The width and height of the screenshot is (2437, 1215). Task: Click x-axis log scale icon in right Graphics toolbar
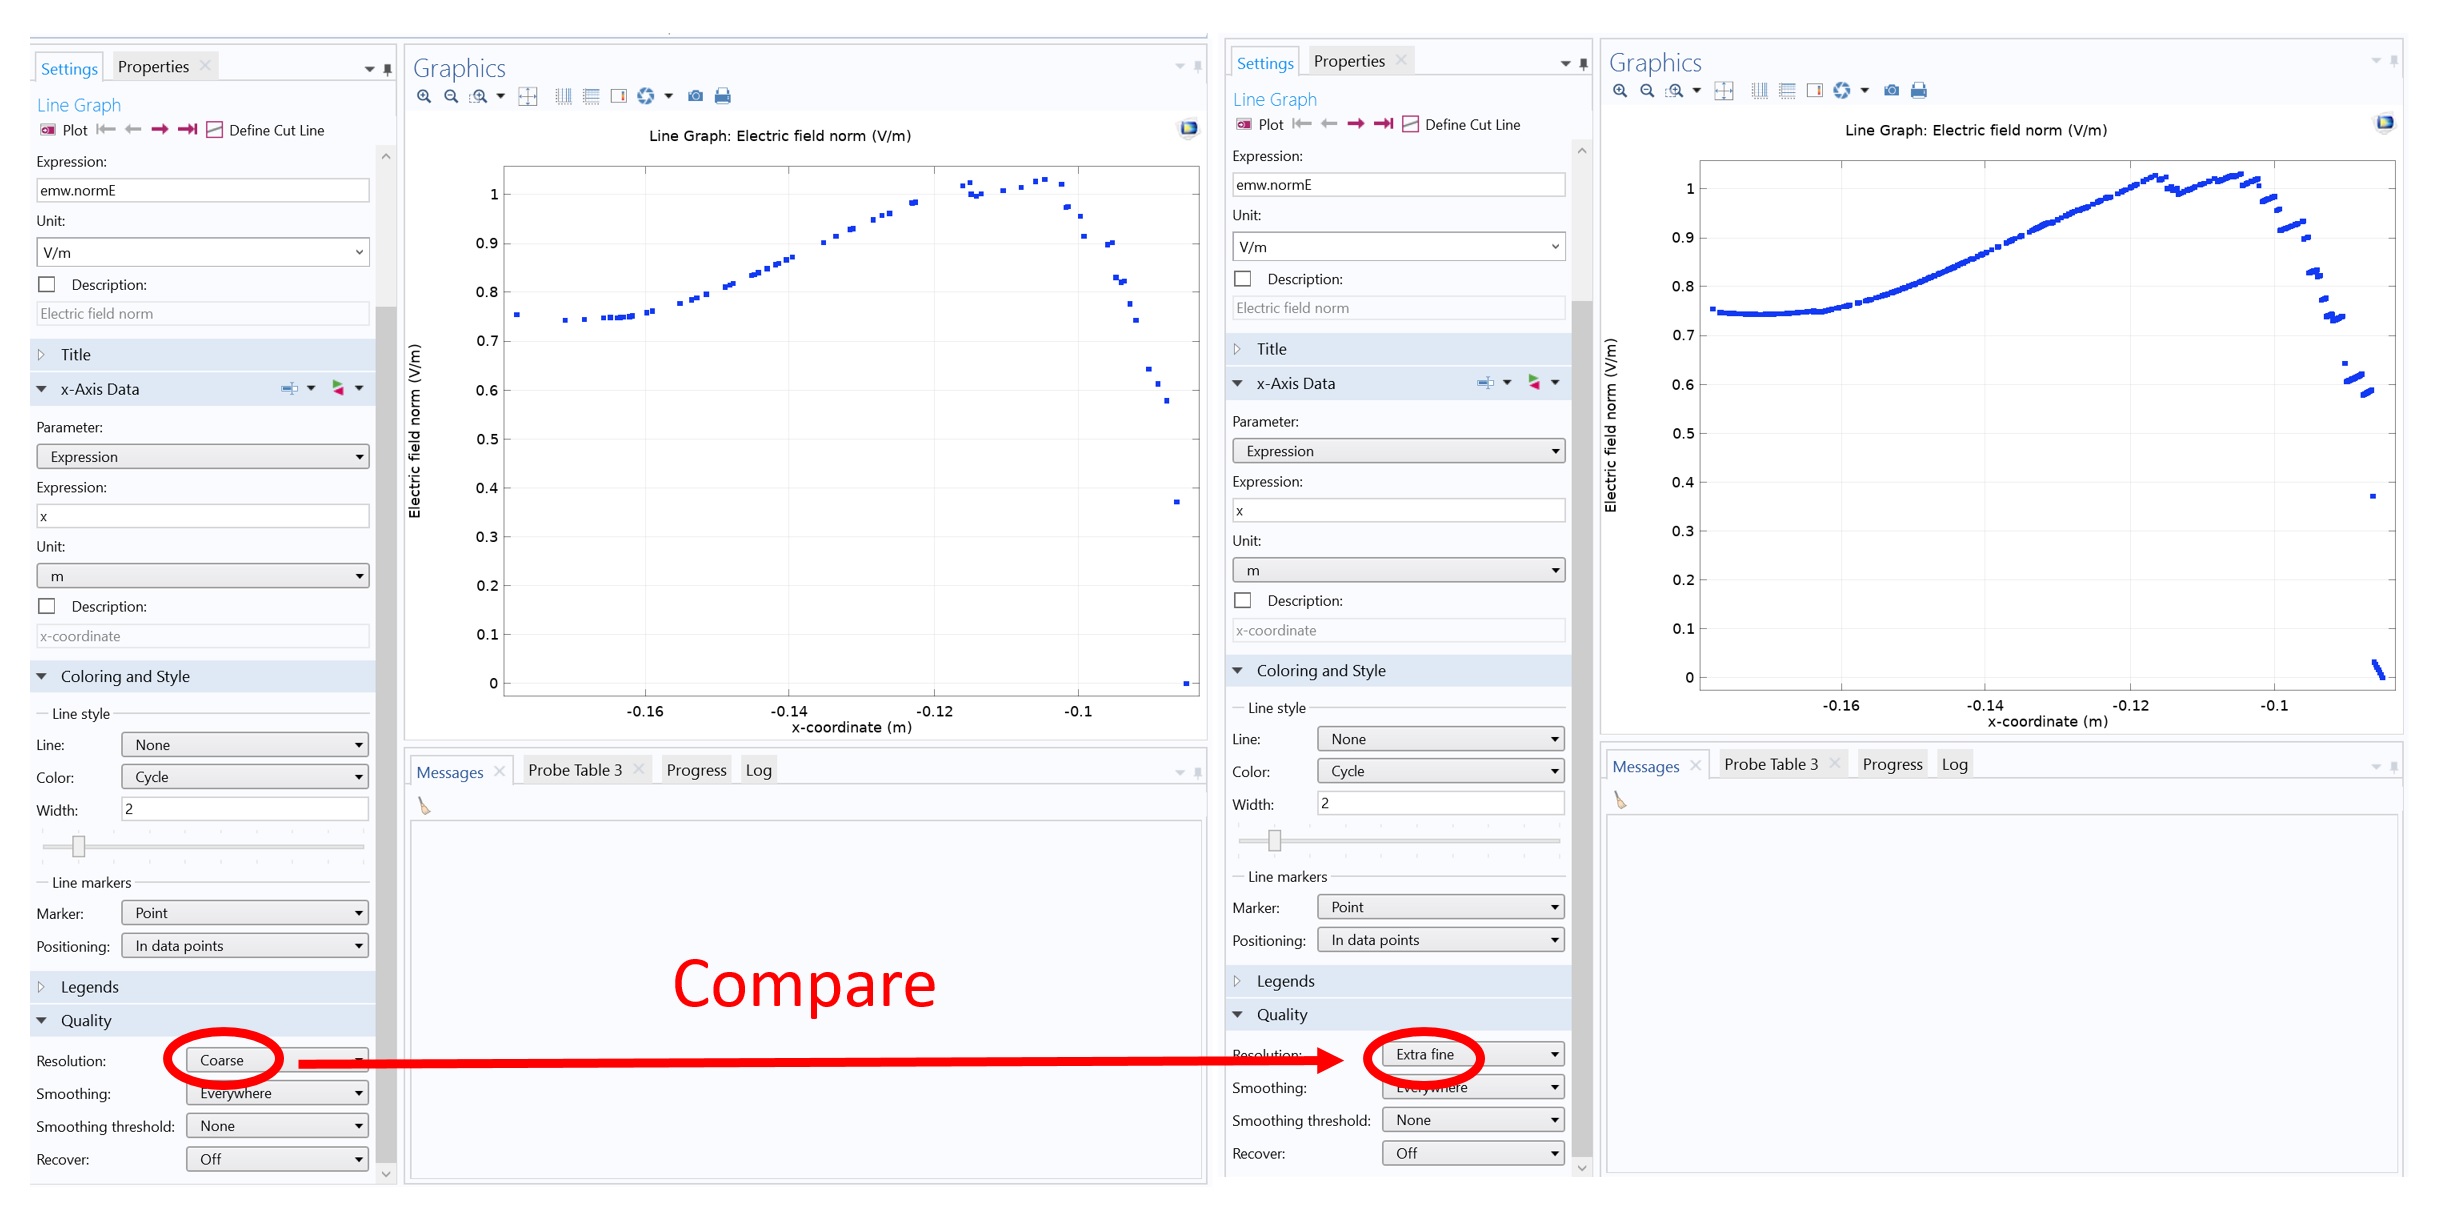1759,90
